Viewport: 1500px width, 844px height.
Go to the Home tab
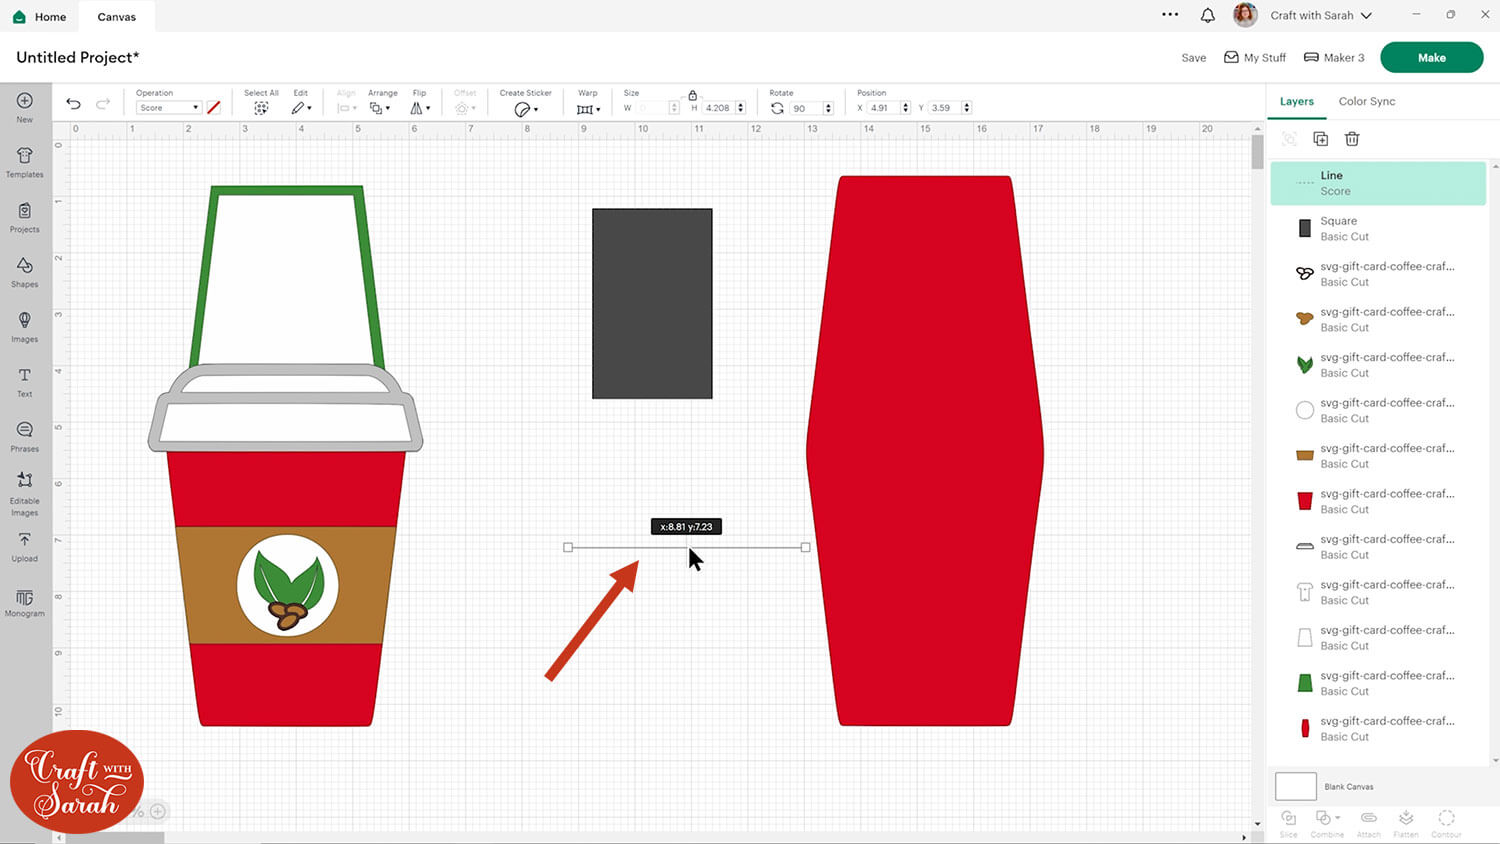point(40,17)
